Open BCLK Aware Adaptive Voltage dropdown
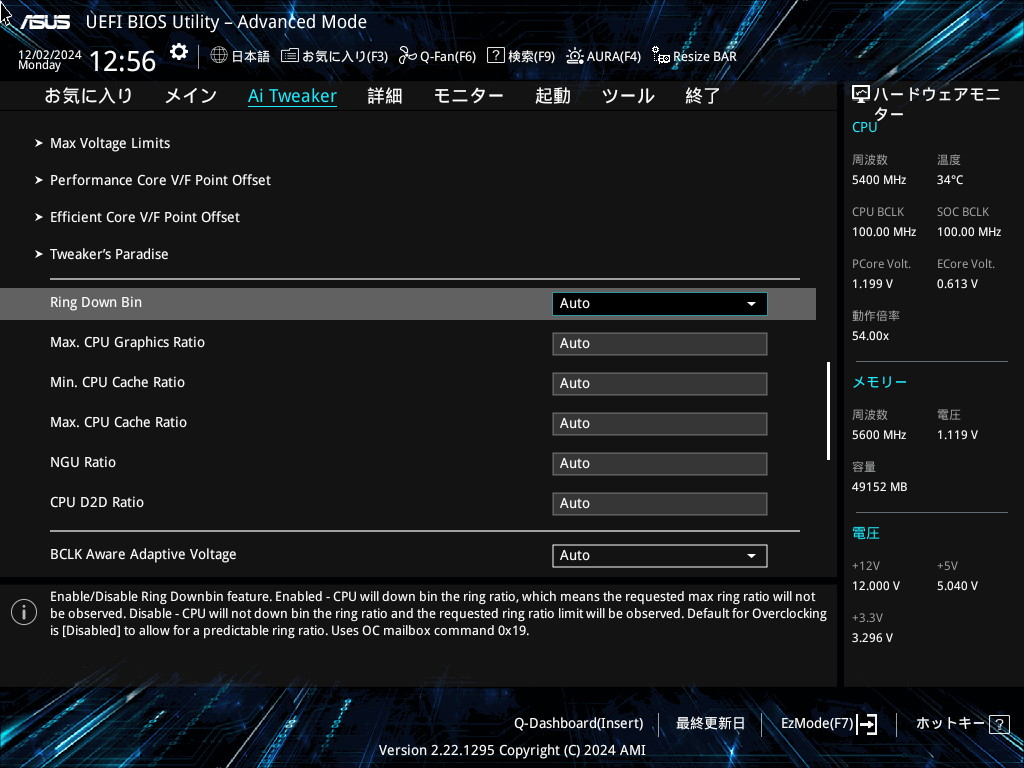 [x=660, y=556]
